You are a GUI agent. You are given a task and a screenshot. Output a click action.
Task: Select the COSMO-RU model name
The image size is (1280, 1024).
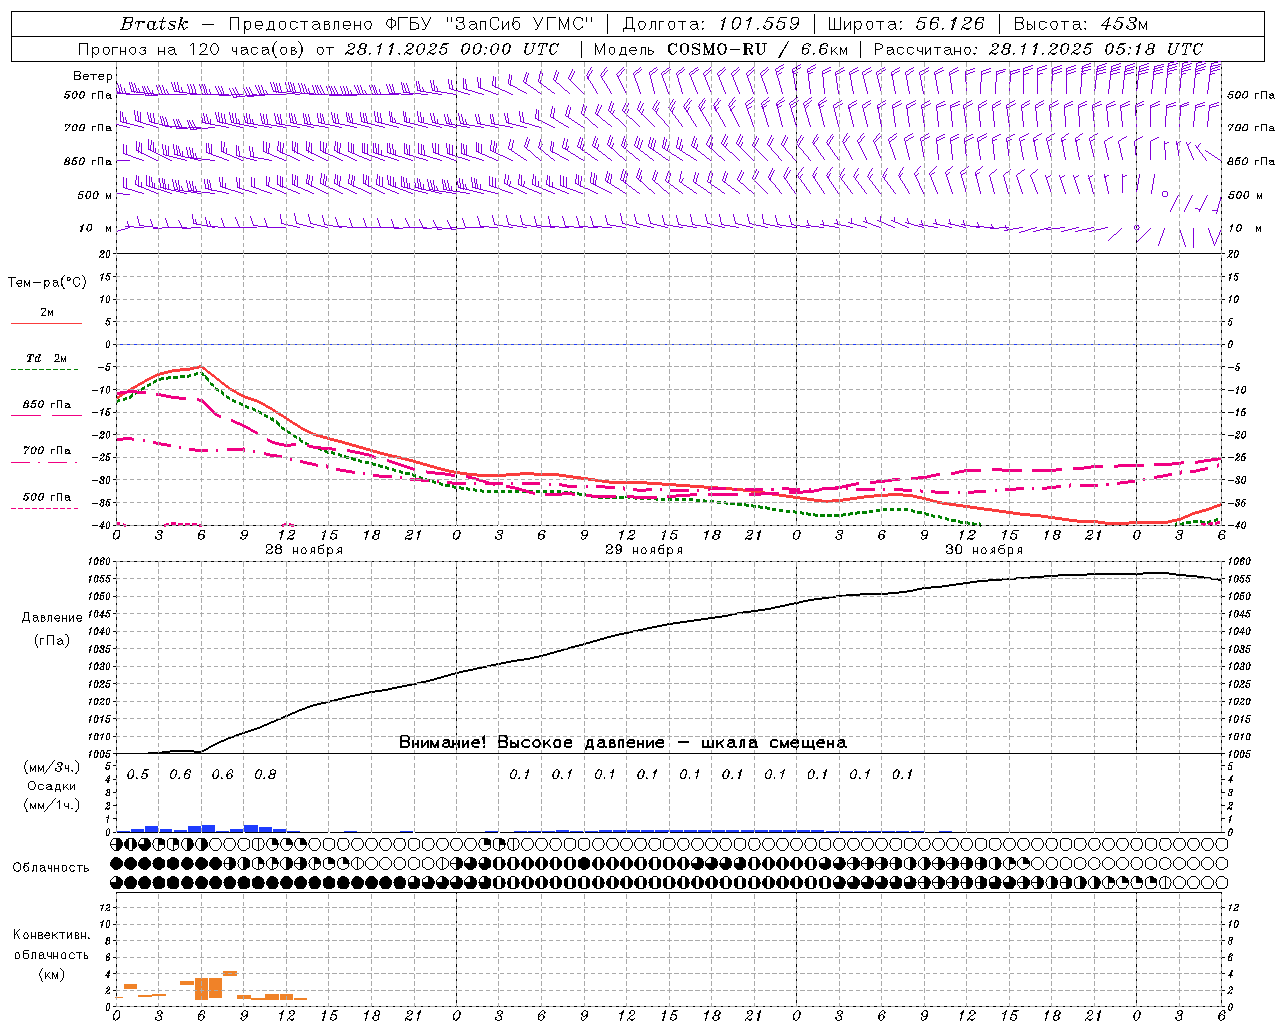[716, 49]
